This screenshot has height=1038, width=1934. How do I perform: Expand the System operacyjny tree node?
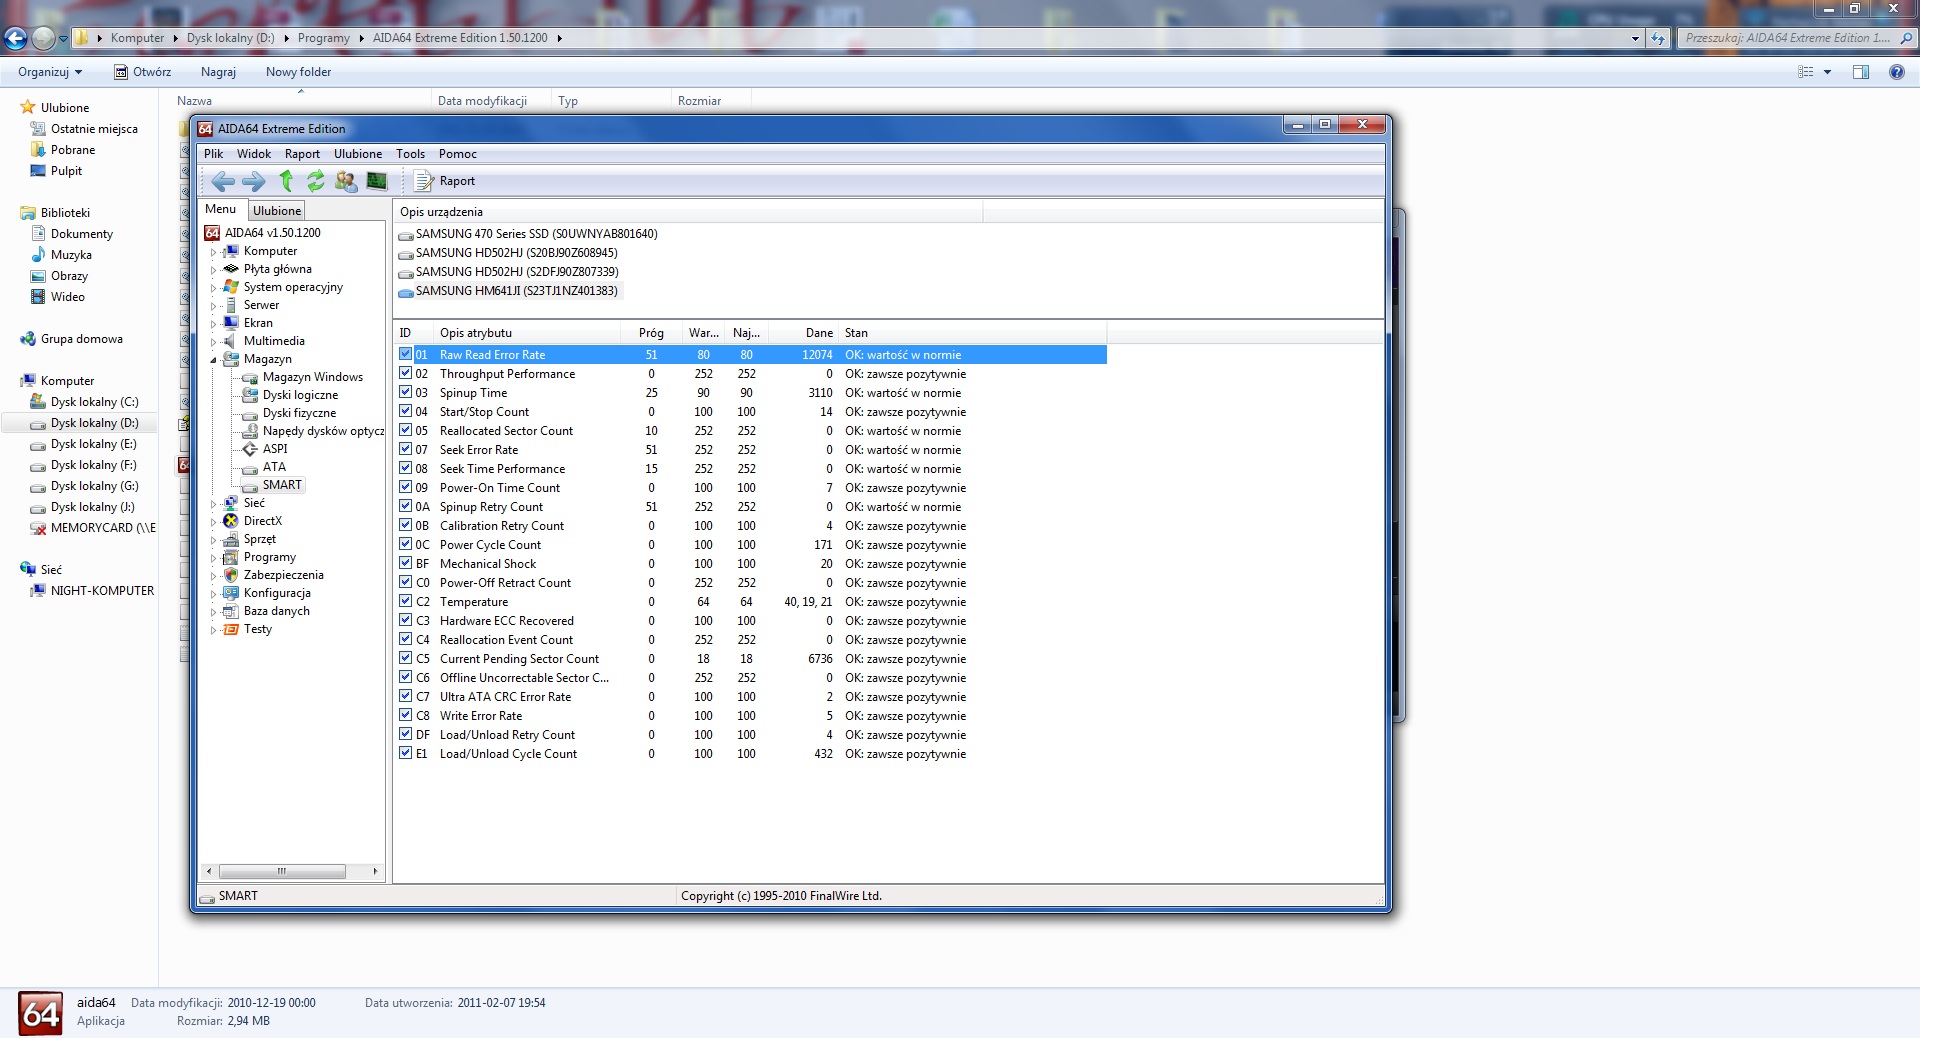click(213, 288)
